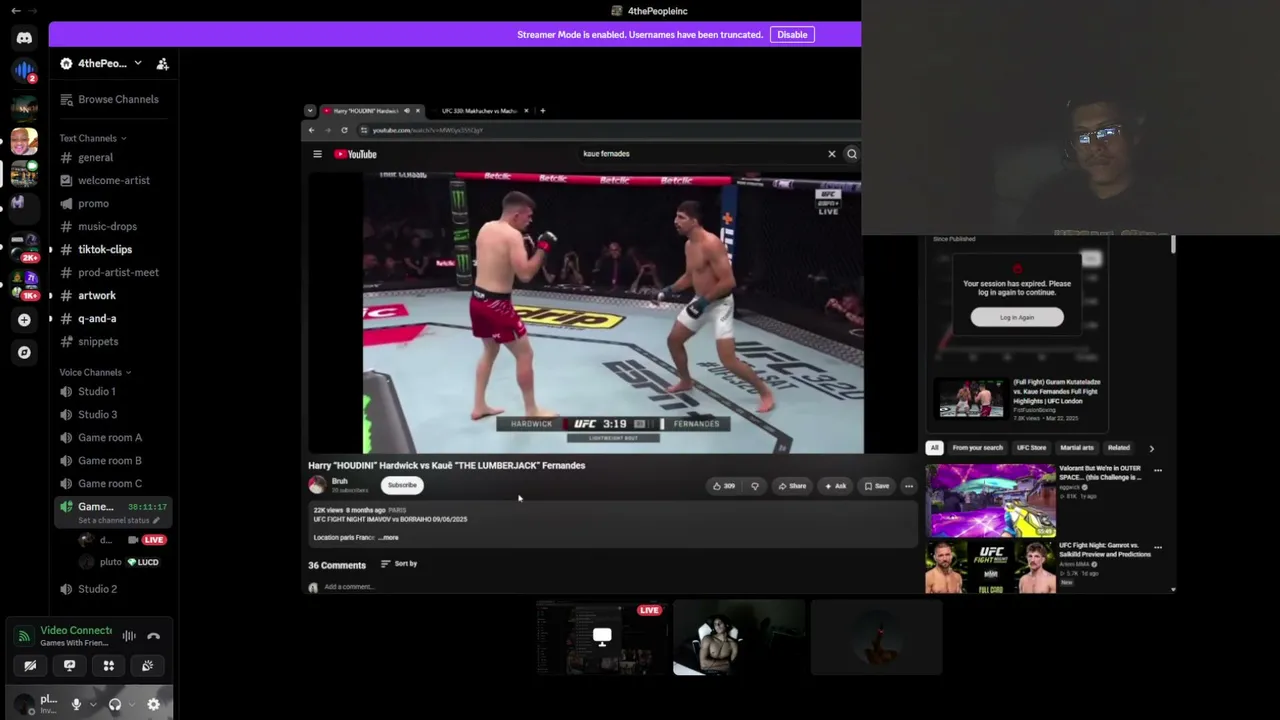Viewport: 1280px width, 720px height.
Task: Click the Add a Server plus icon
Action: (24, 320)
